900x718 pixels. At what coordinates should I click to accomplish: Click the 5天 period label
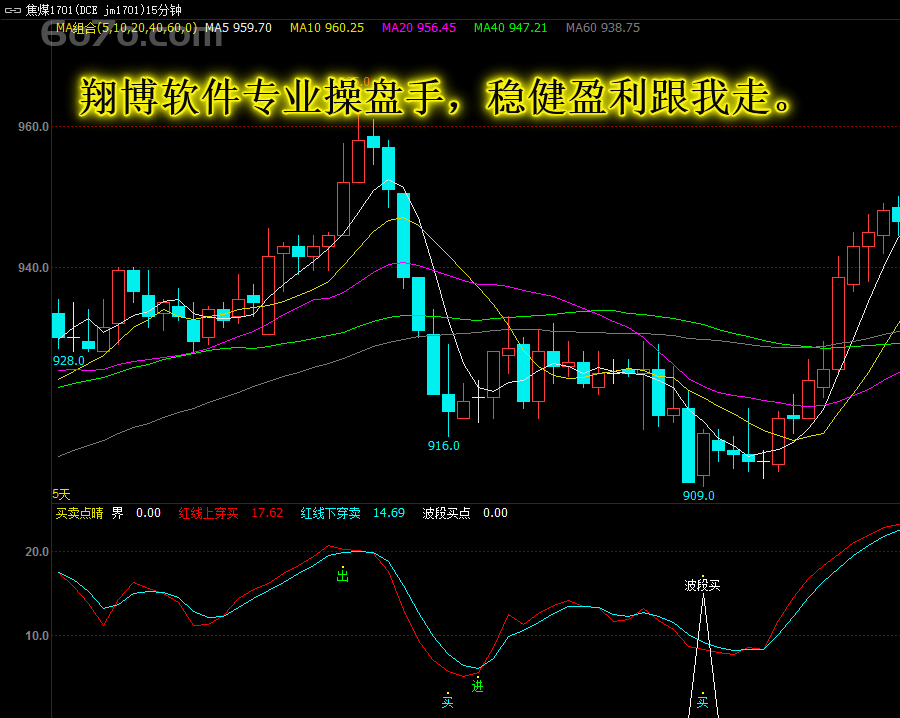tap(61, 494)
